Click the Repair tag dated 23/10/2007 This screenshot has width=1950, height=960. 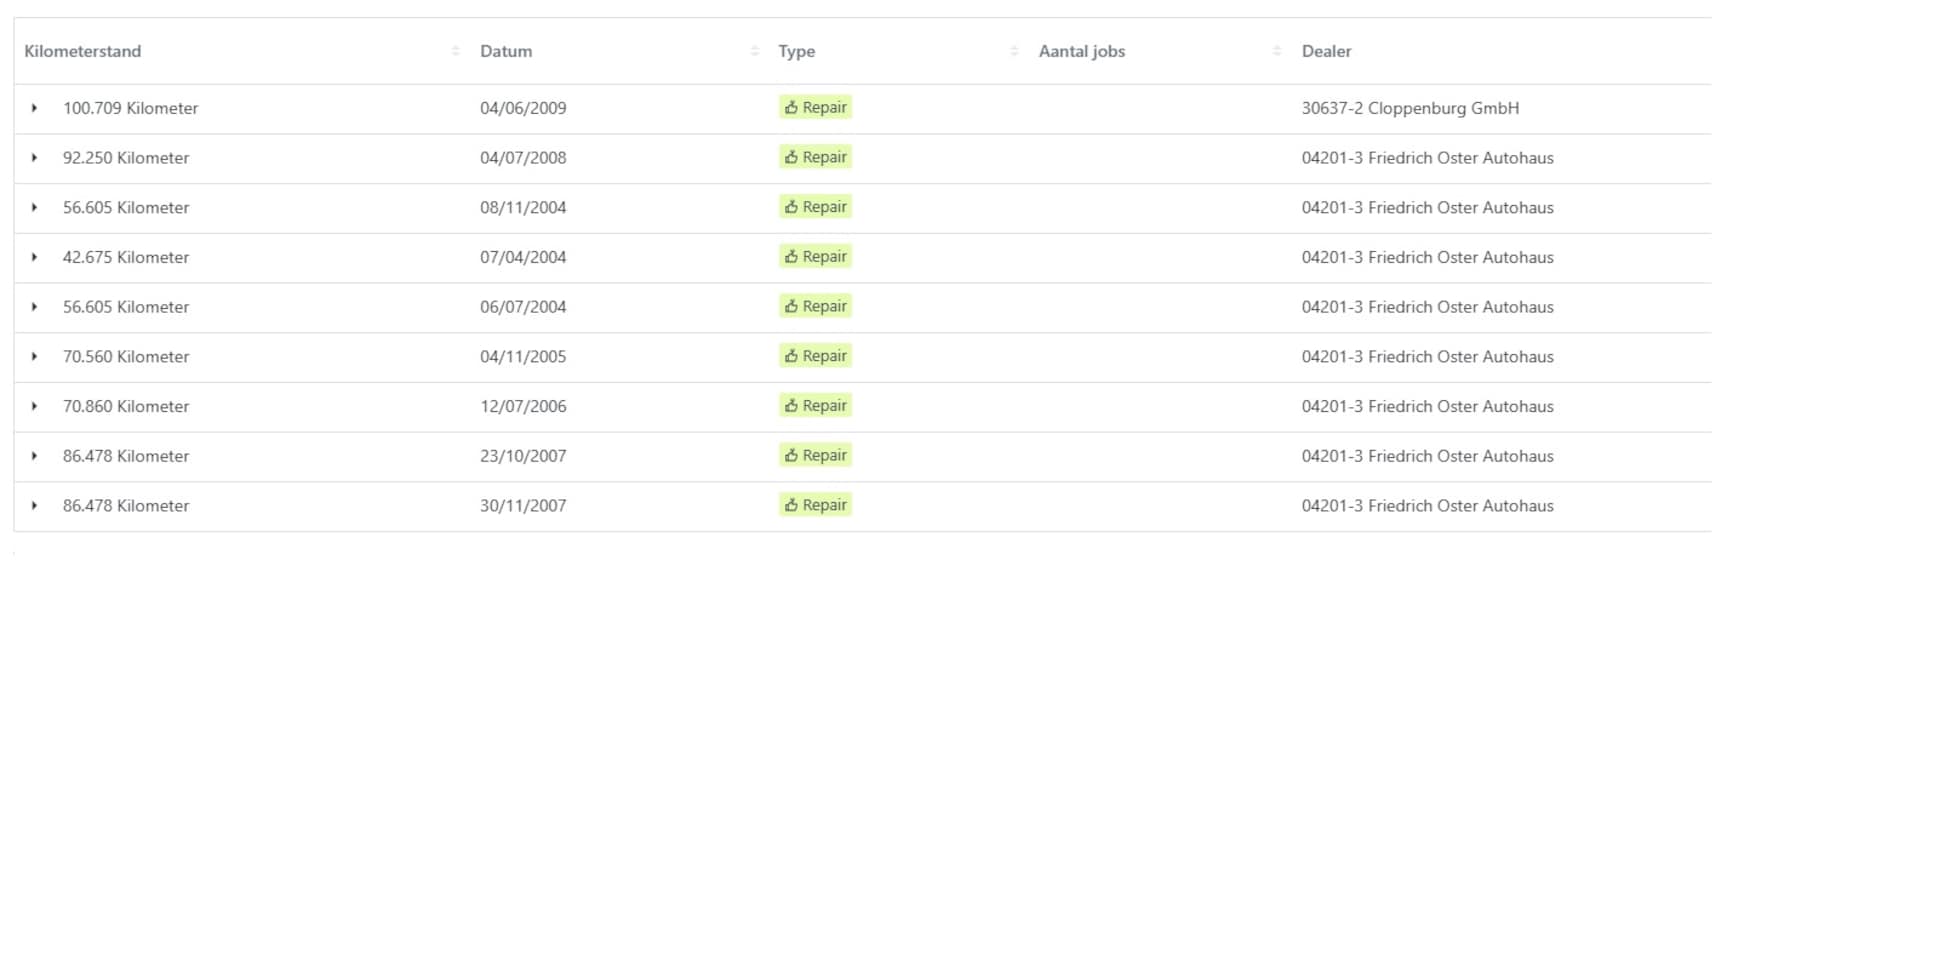point(815,456)
